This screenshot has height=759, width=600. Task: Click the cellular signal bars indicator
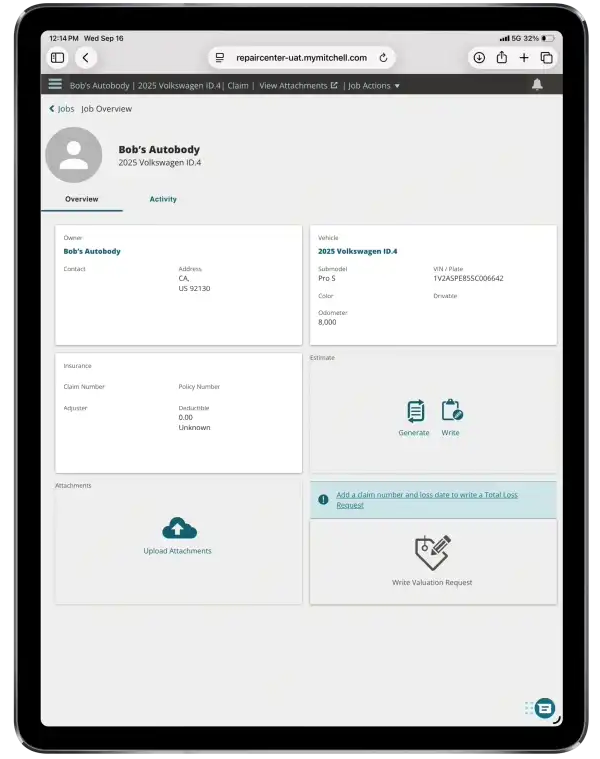(505, 38)
